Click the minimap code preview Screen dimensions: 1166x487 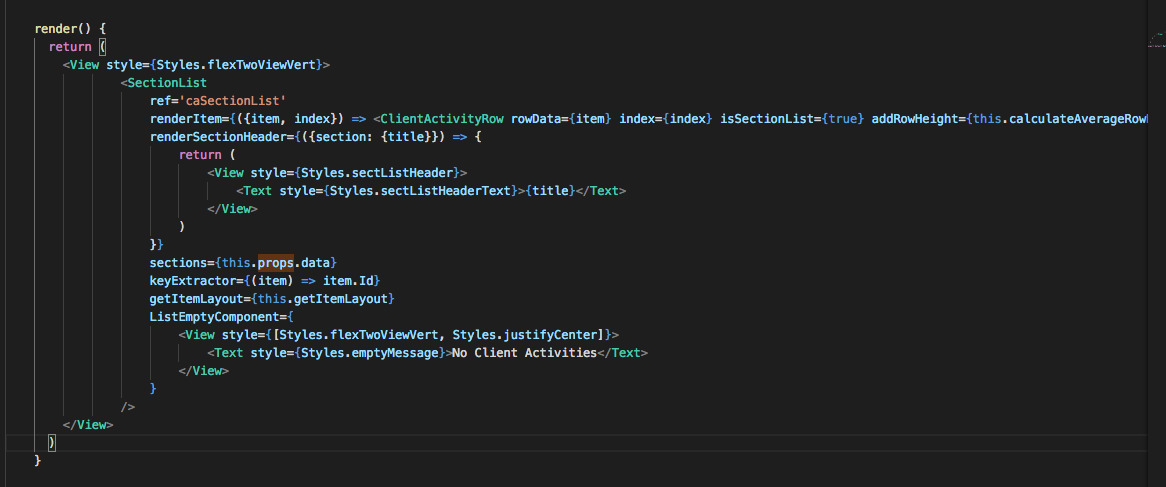[x=1157, y=39]
